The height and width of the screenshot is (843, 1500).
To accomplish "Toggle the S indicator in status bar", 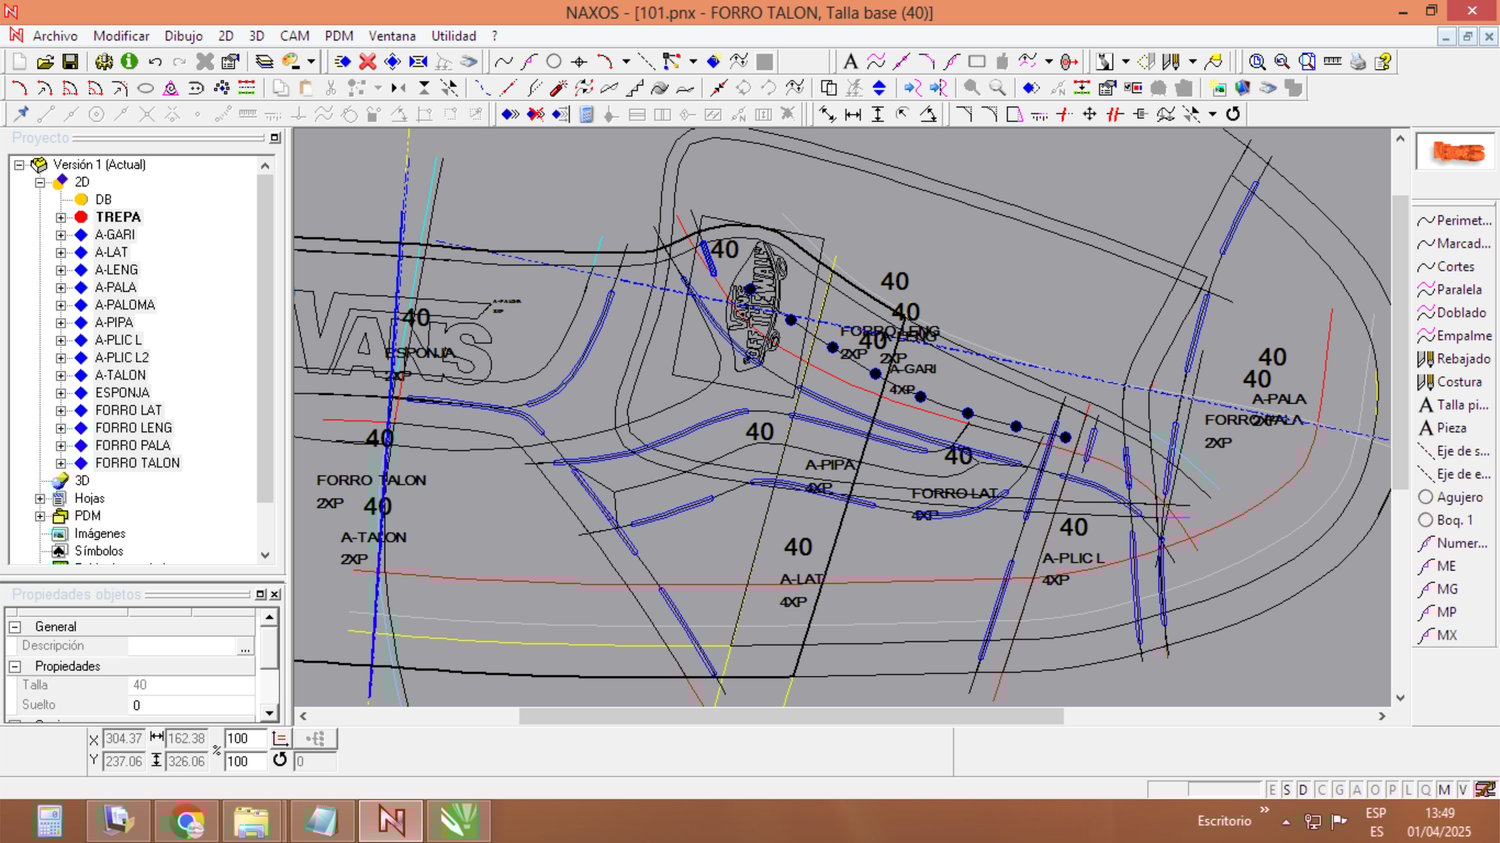I will click(1287, 790).
